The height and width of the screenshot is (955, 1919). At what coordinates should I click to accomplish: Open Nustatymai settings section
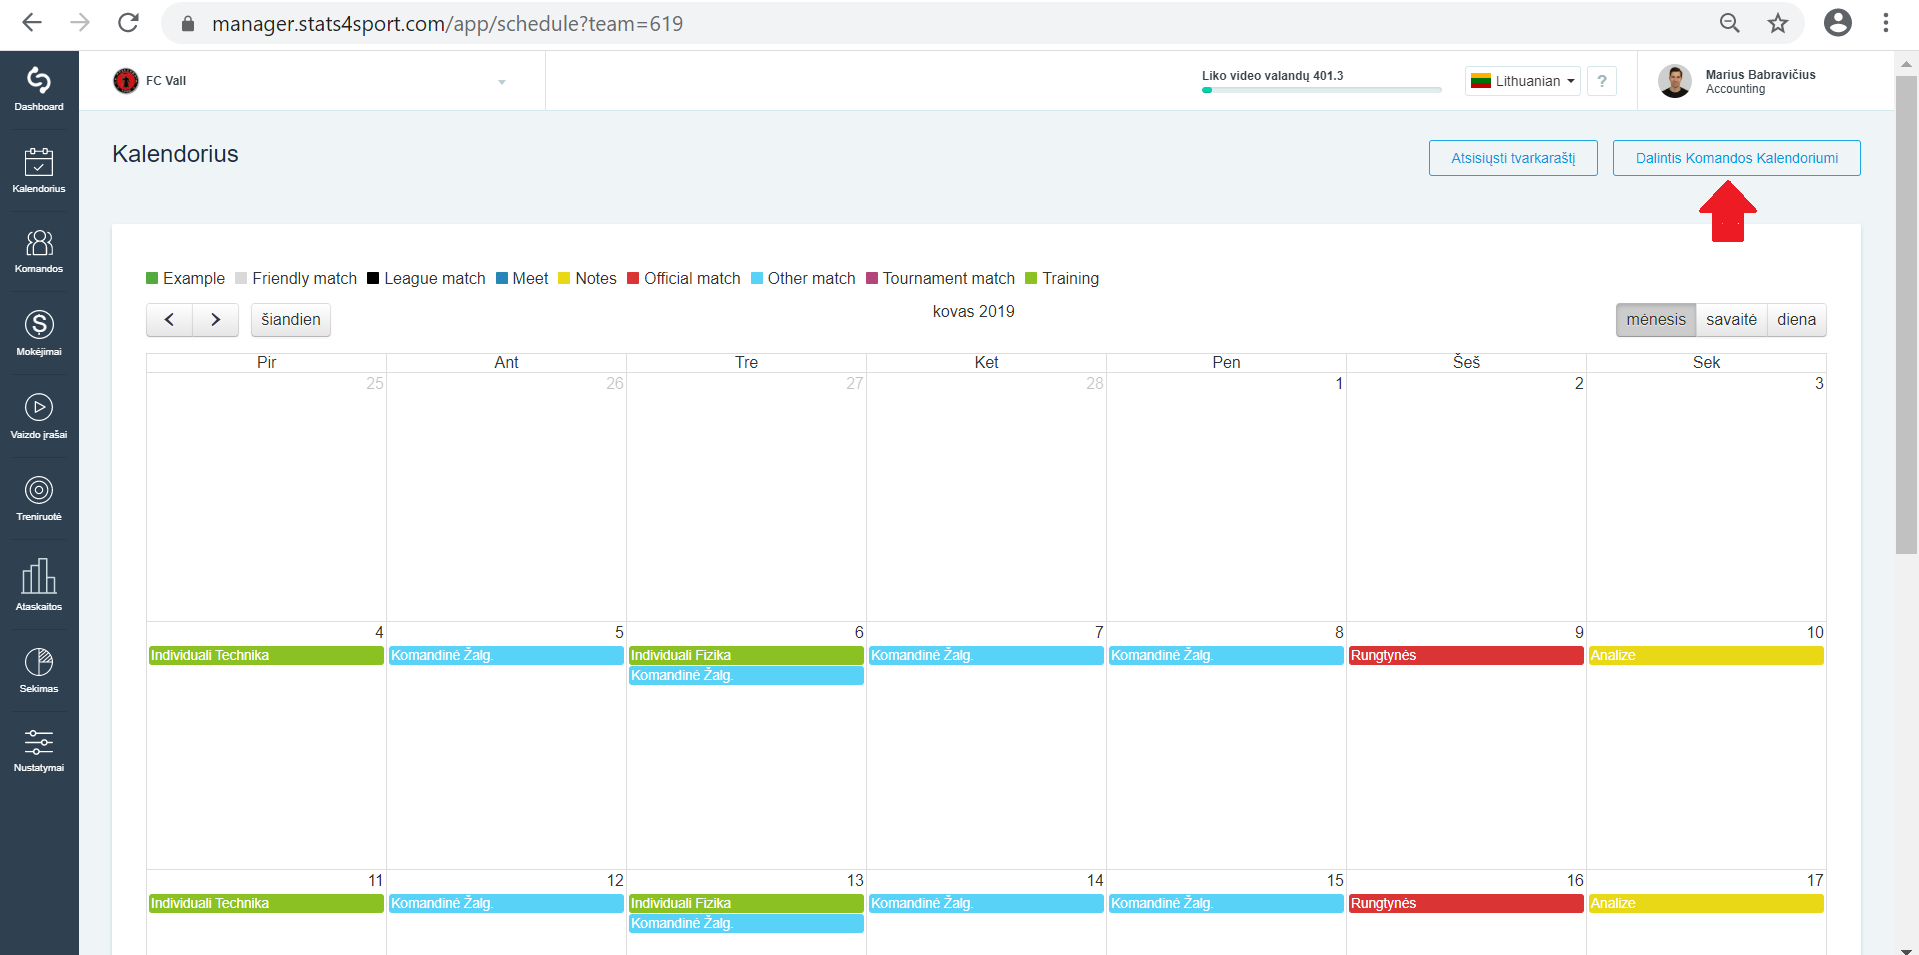click(x=39, y=751)
